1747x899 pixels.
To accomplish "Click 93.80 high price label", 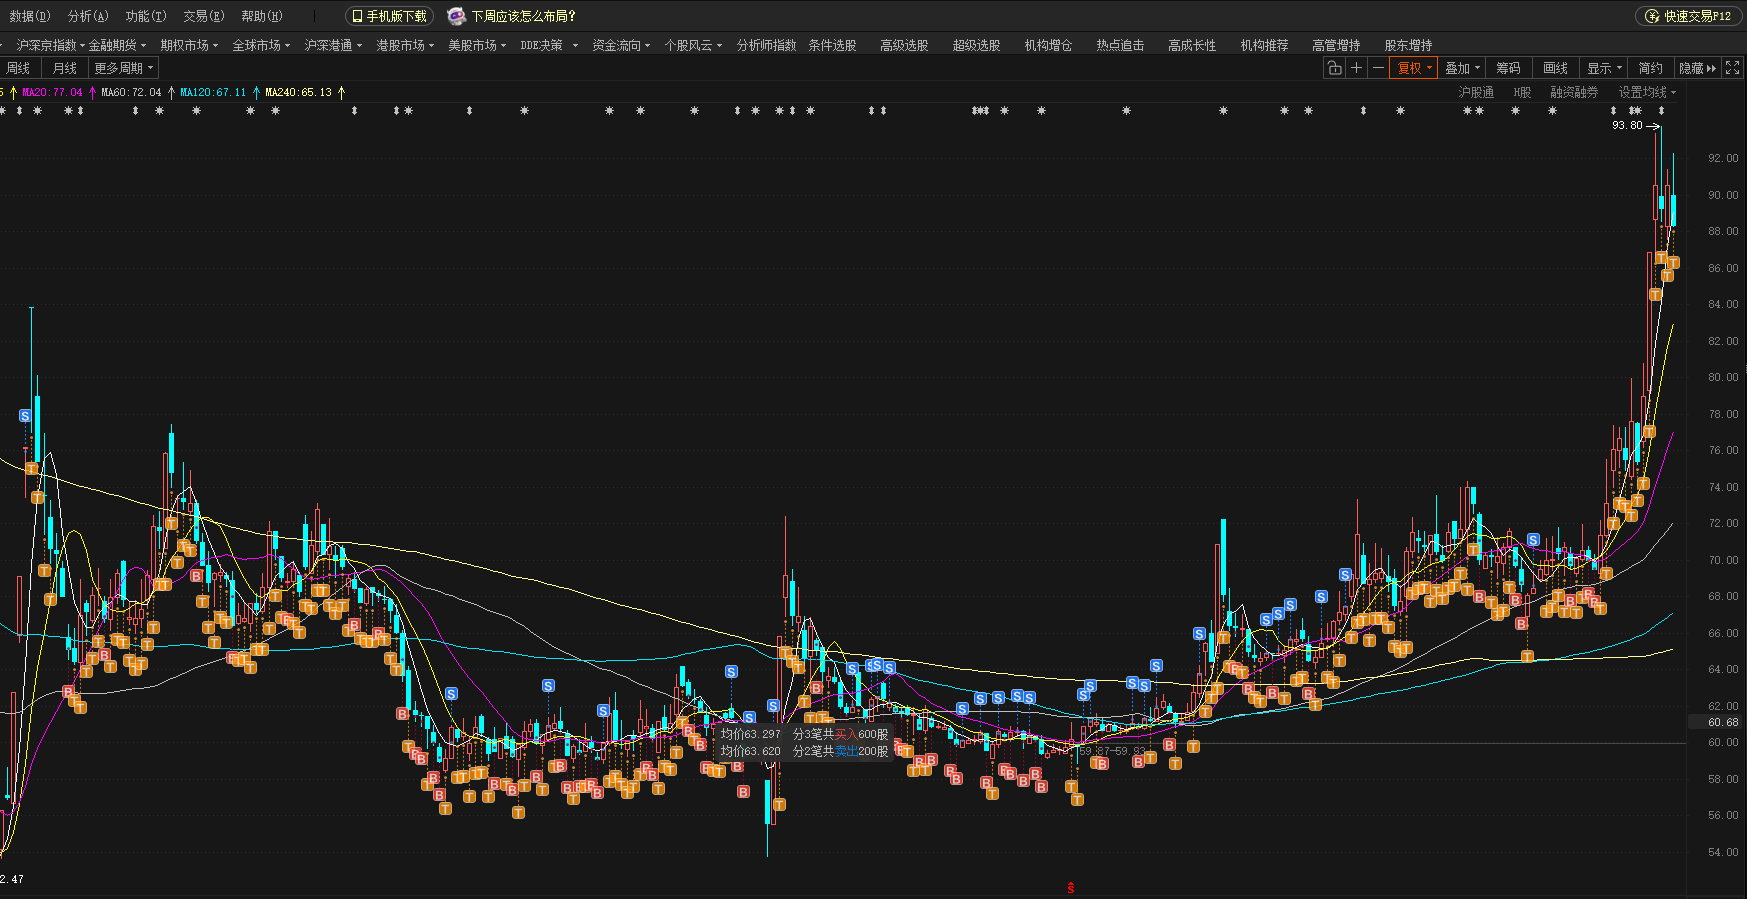I will pos(1627,126).
